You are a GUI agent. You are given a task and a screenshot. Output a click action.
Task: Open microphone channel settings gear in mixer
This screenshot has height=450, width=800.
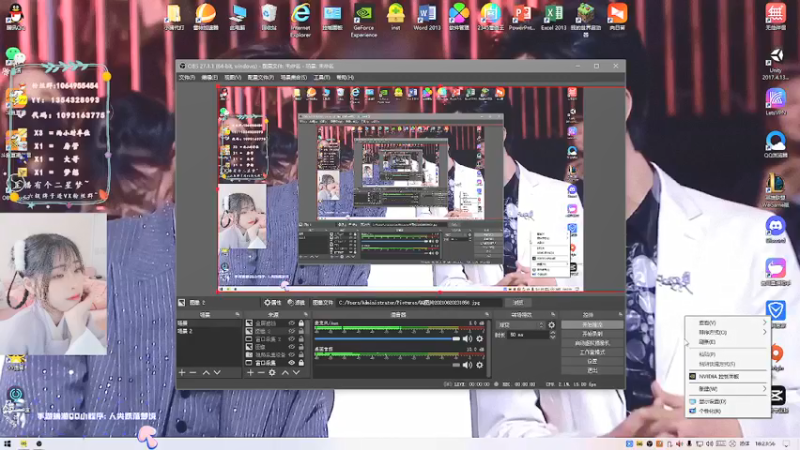pyautogui.click(x=480, y=339)
